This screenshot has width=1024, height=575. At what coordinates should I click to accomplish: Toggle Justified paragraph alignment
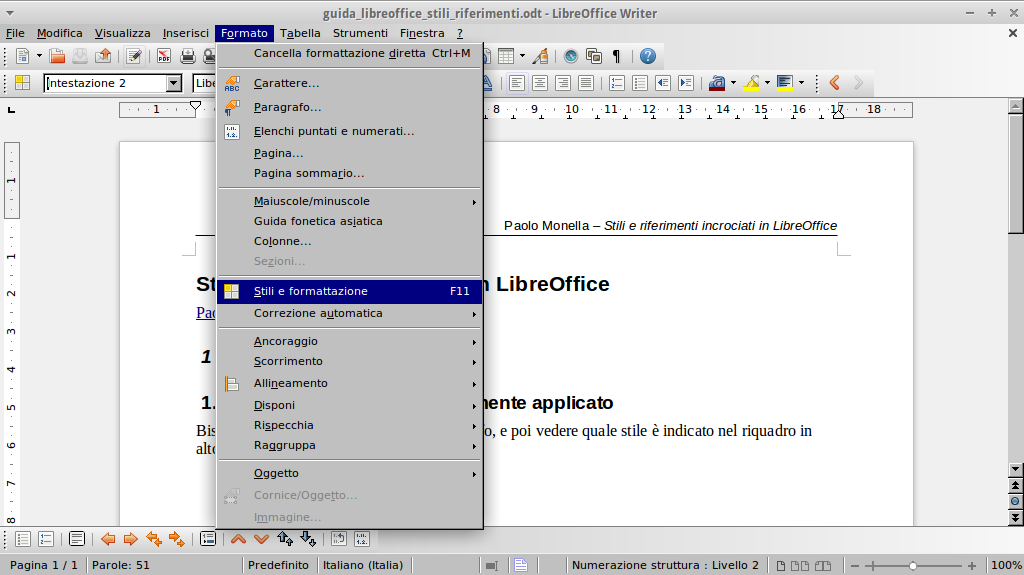pyautogui.click(x=586, y=83)
